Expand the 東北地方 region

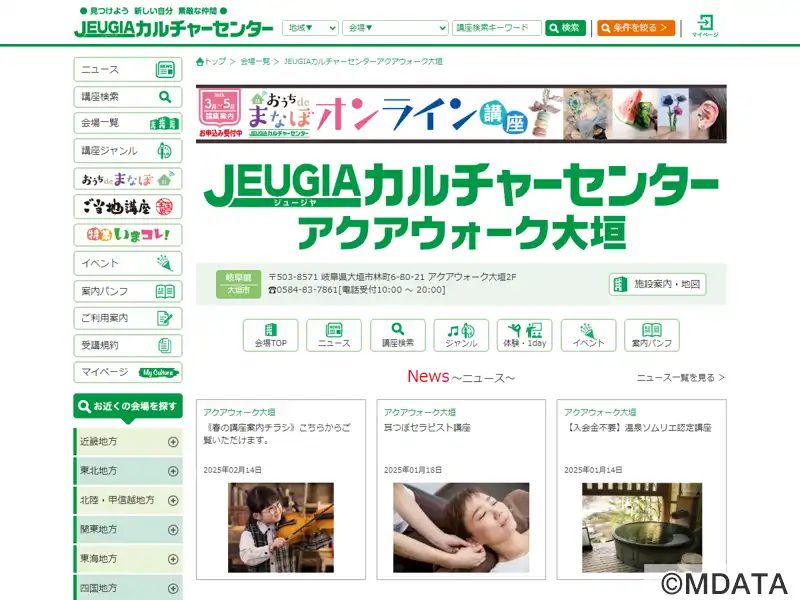point(128,471)
